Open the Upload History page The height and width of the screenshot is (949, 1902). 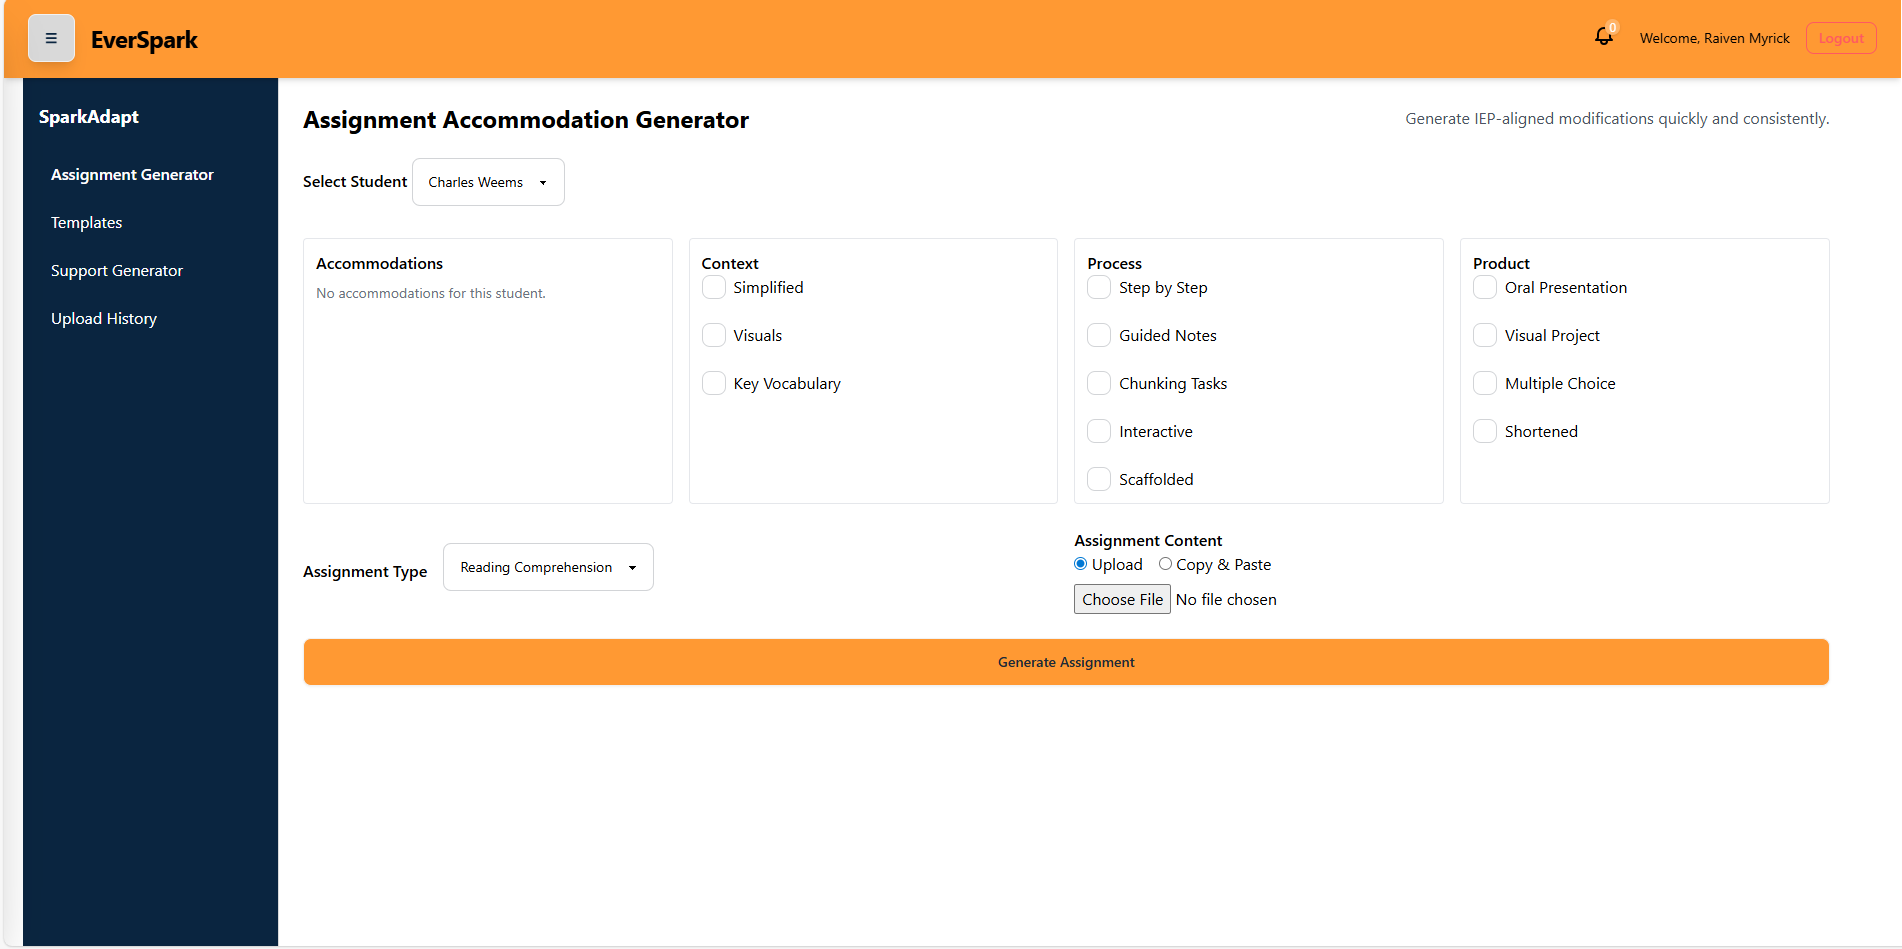[104, 318]
